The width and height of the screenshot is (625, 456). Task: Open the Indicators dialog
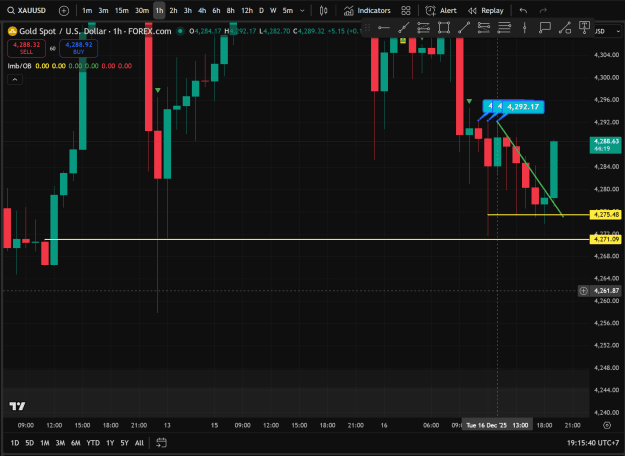tap(367, 11)
